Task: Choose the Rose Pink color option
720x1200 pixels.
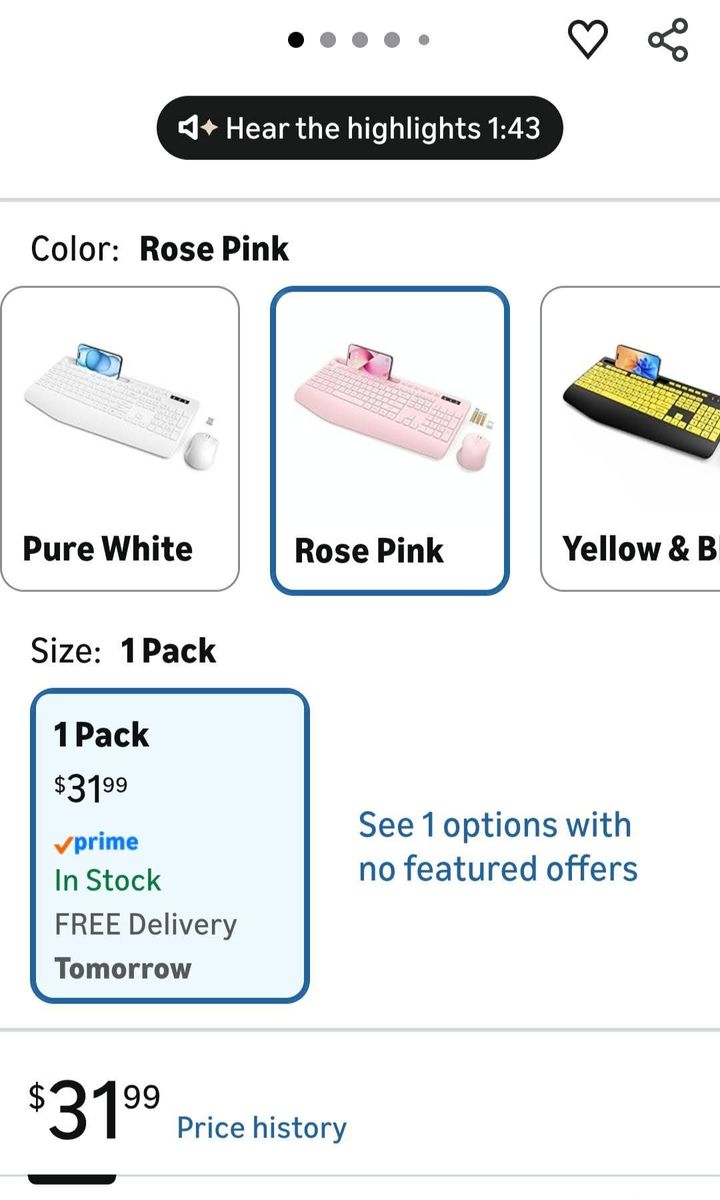Action: [x=390, y=441]
